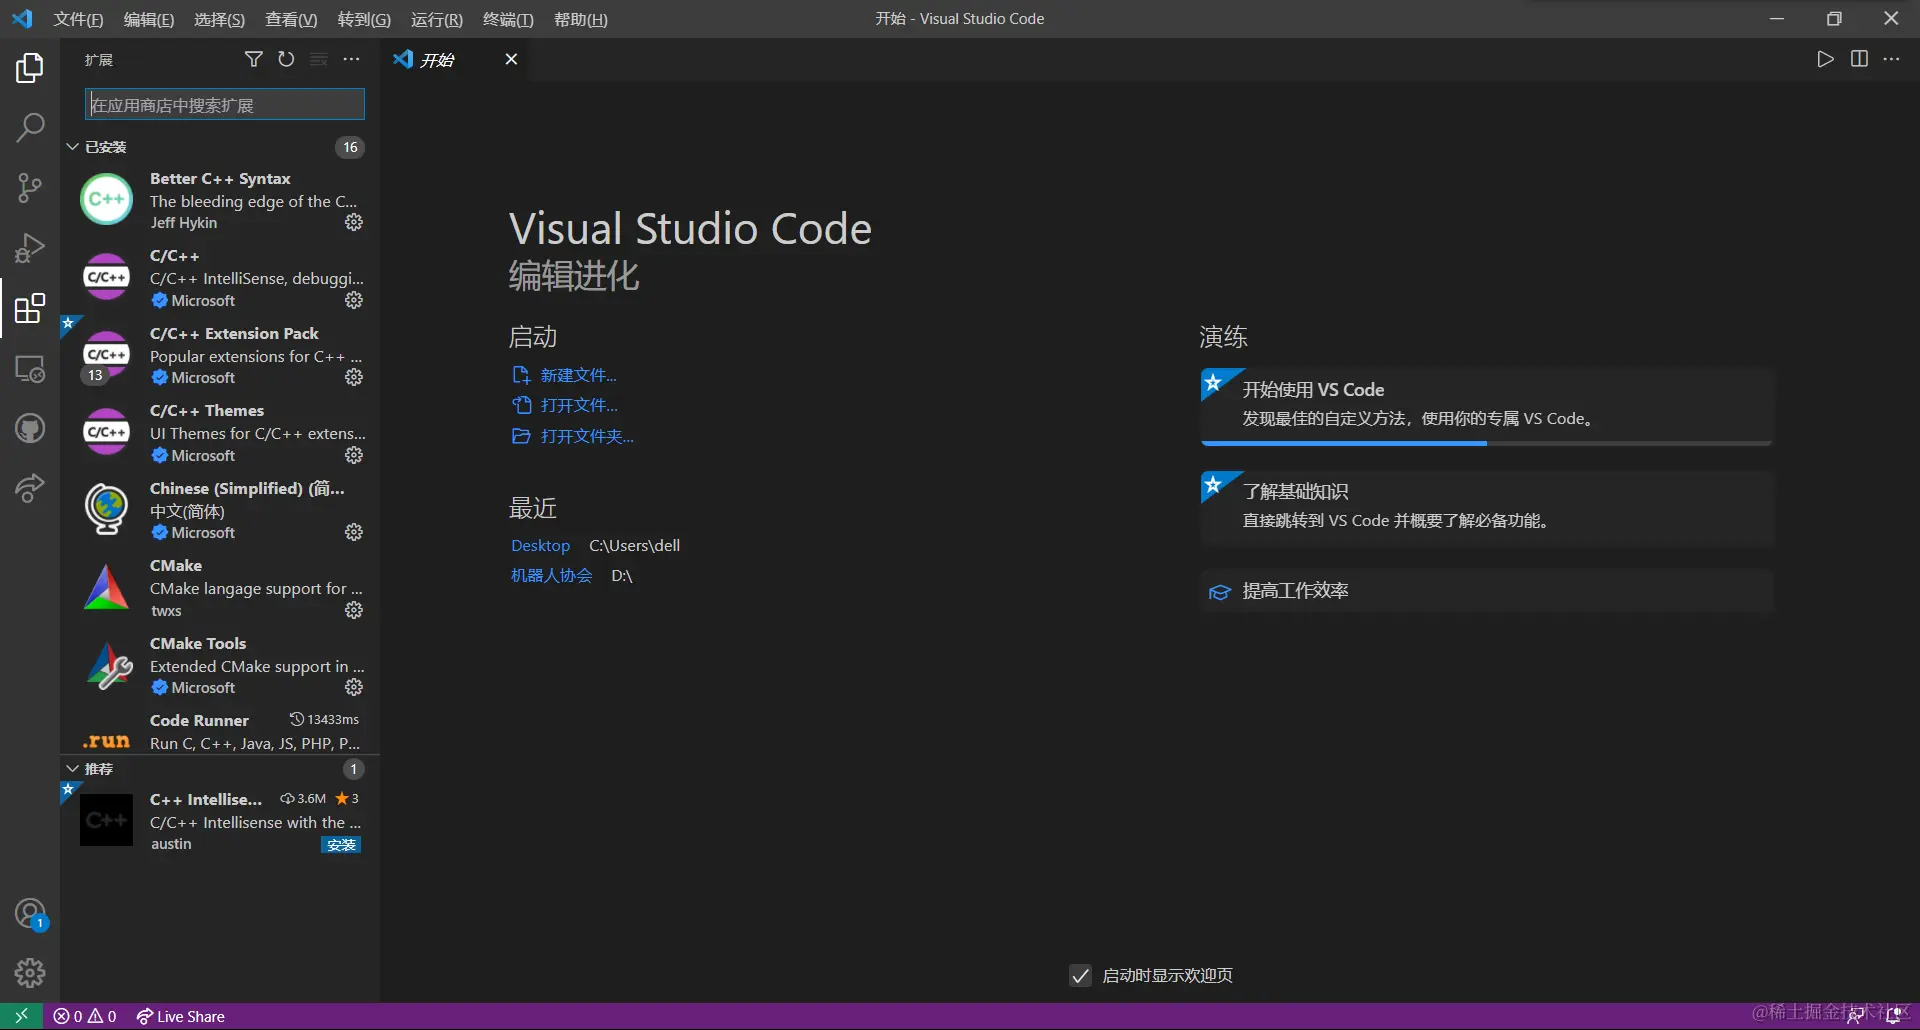Select the CMake Tools extension name
1920x1030 pixels.
pyautogui.click(x=198, y=643)
